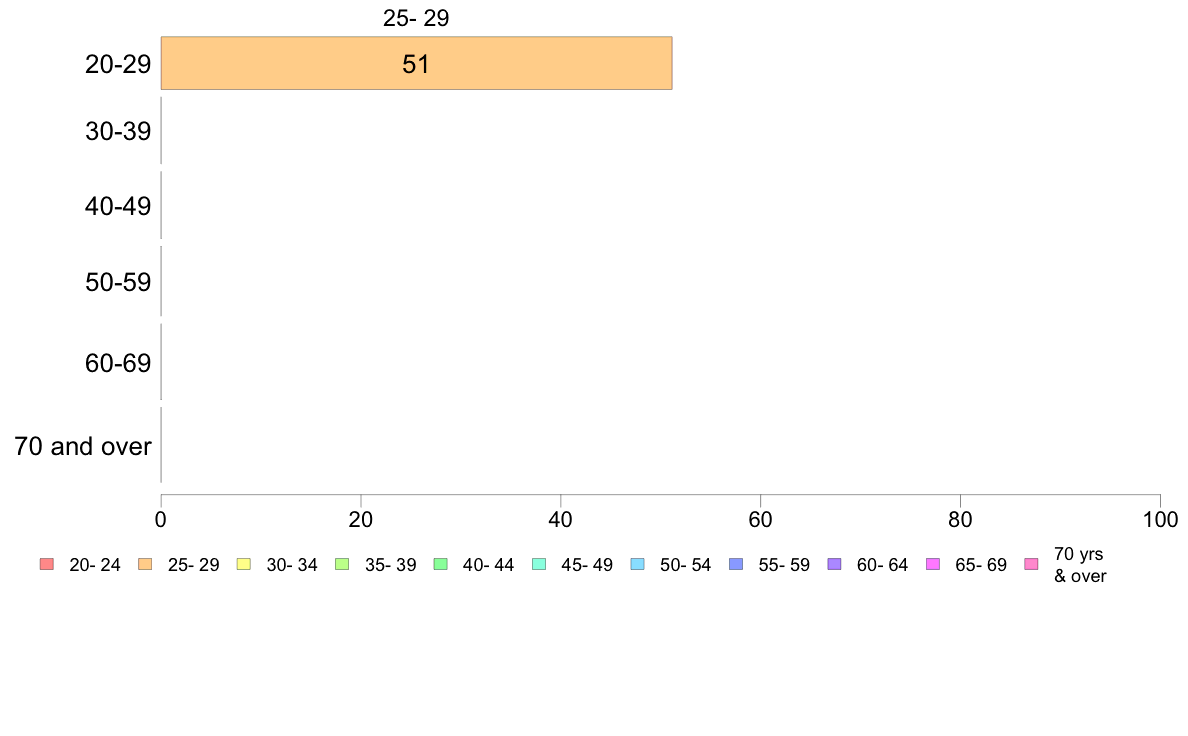
Task: Click the 100 tick on x-axis
Action: click(1160, 519)
